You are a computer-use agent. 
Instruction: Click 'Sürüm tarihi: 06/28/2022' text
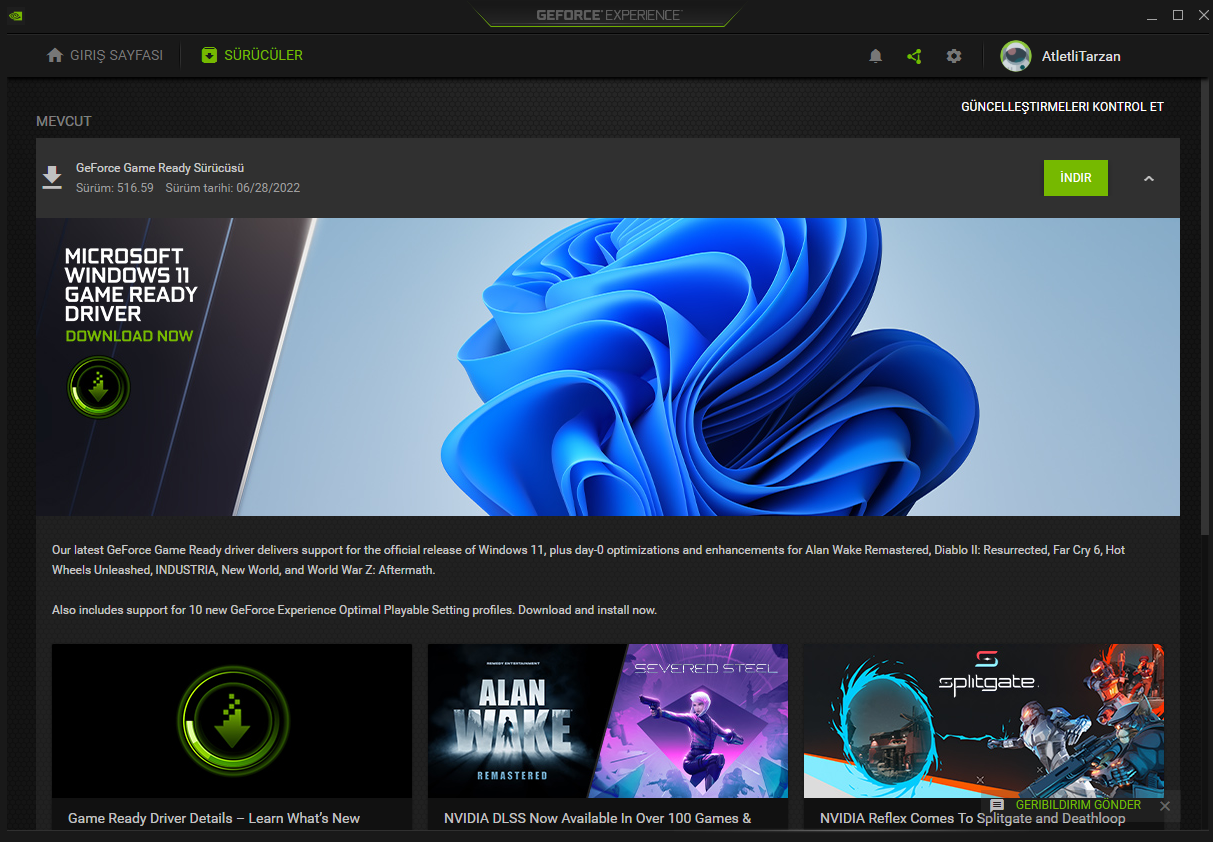click(233, 188)
